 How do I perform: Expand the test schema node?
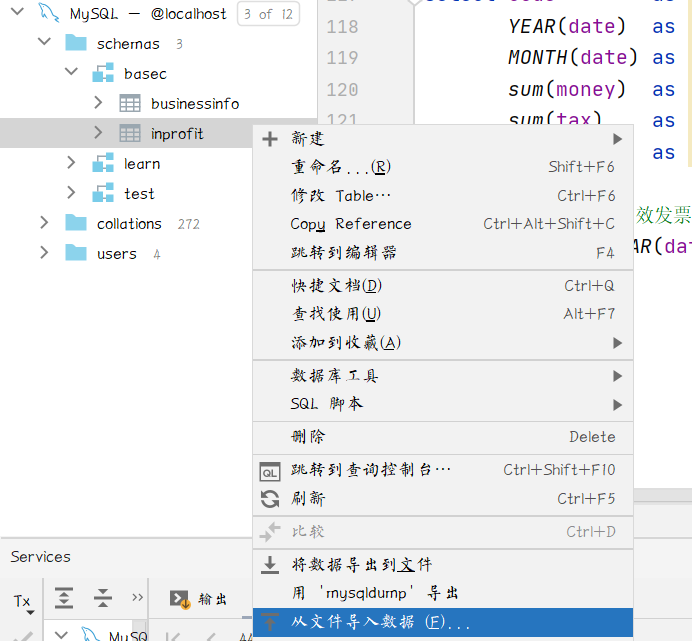pos(71,192)
